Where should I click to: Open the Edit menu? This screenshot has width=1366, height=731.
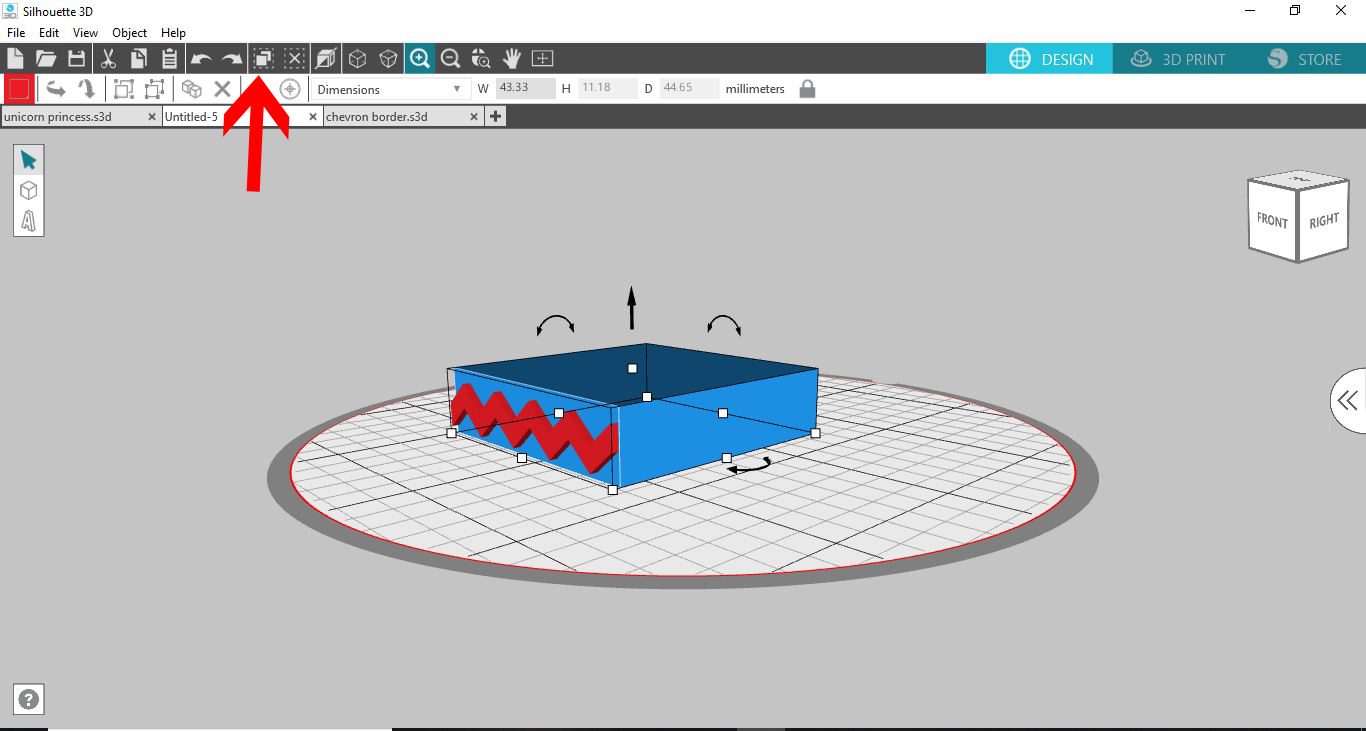(49, 33)
